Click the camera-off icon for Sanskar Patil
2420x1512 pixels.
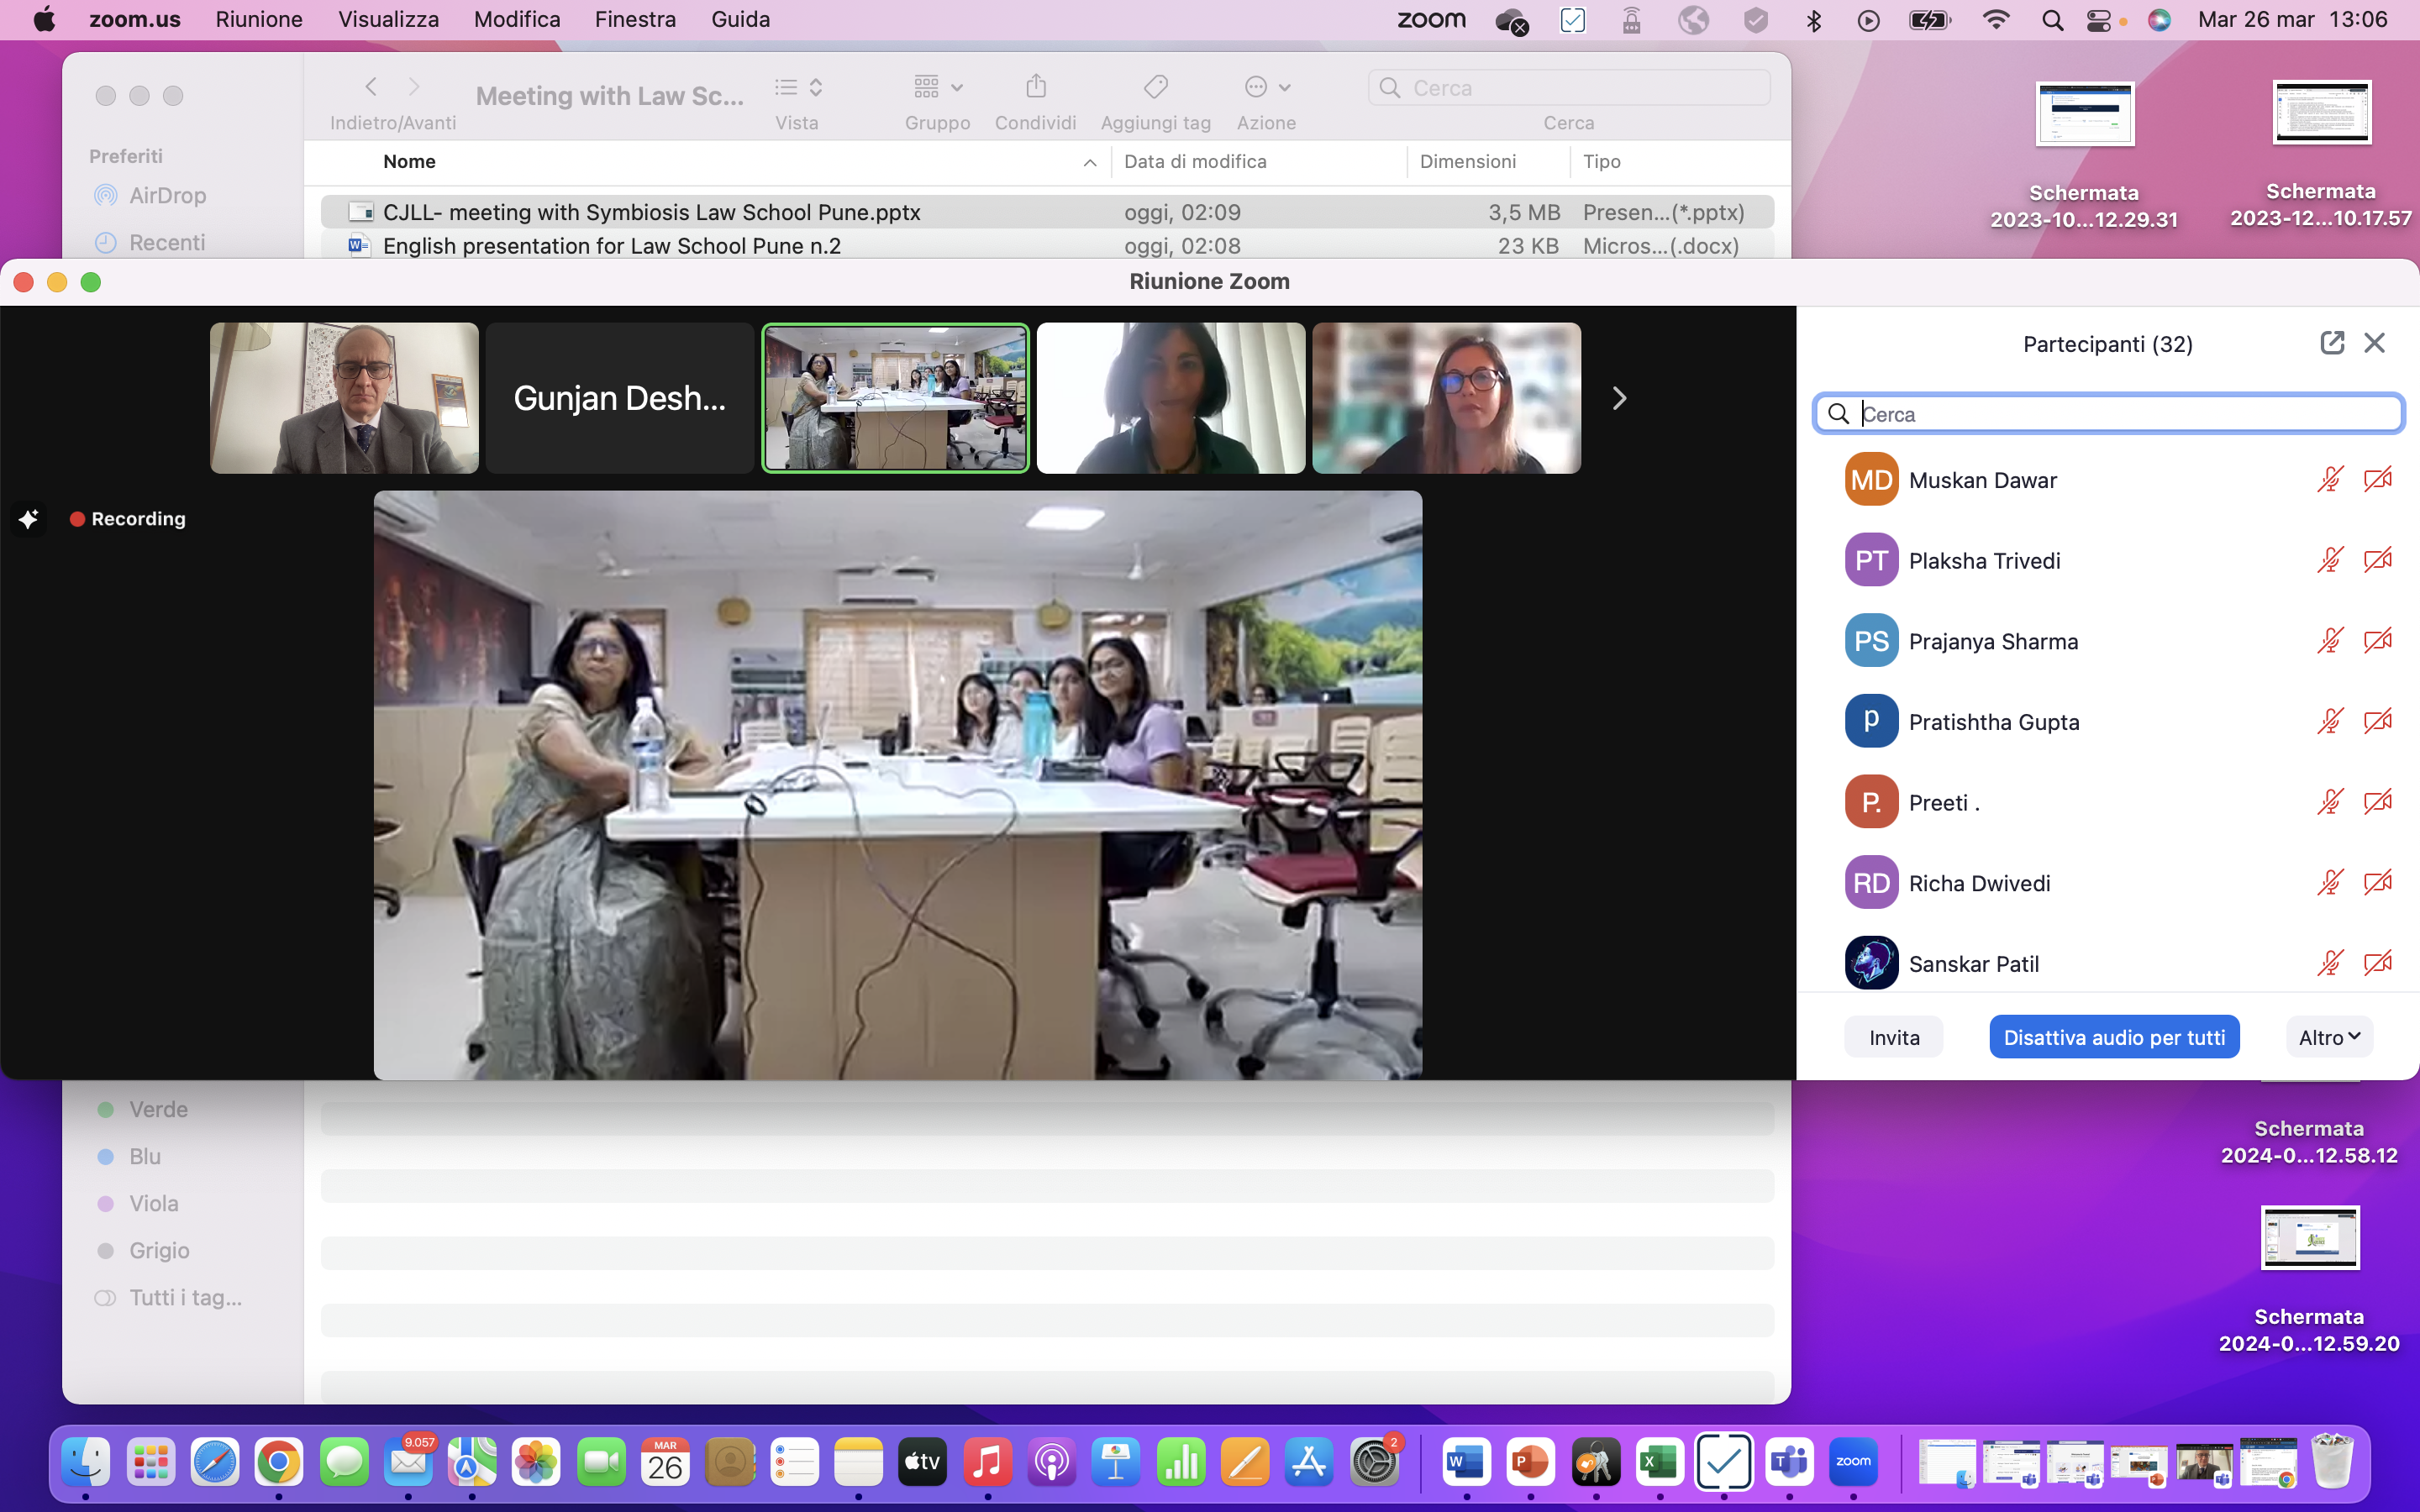[x=2377, y=963]
